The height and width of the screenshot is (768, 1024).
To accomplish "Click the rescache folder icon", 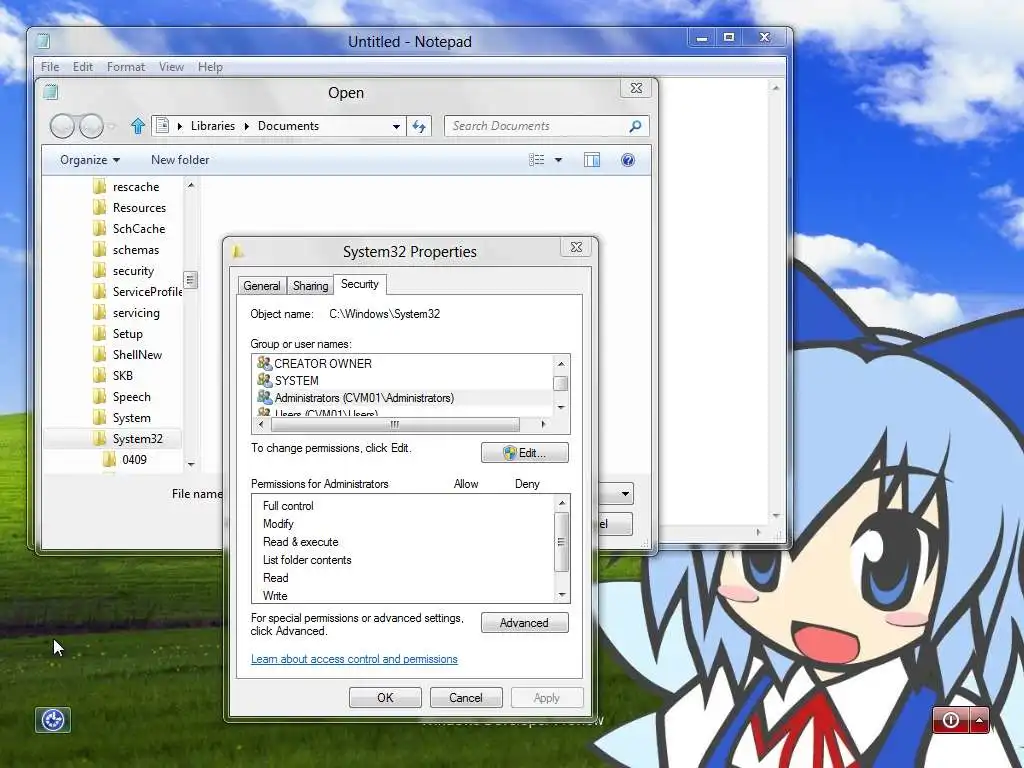I will click(x=100, y=187).
